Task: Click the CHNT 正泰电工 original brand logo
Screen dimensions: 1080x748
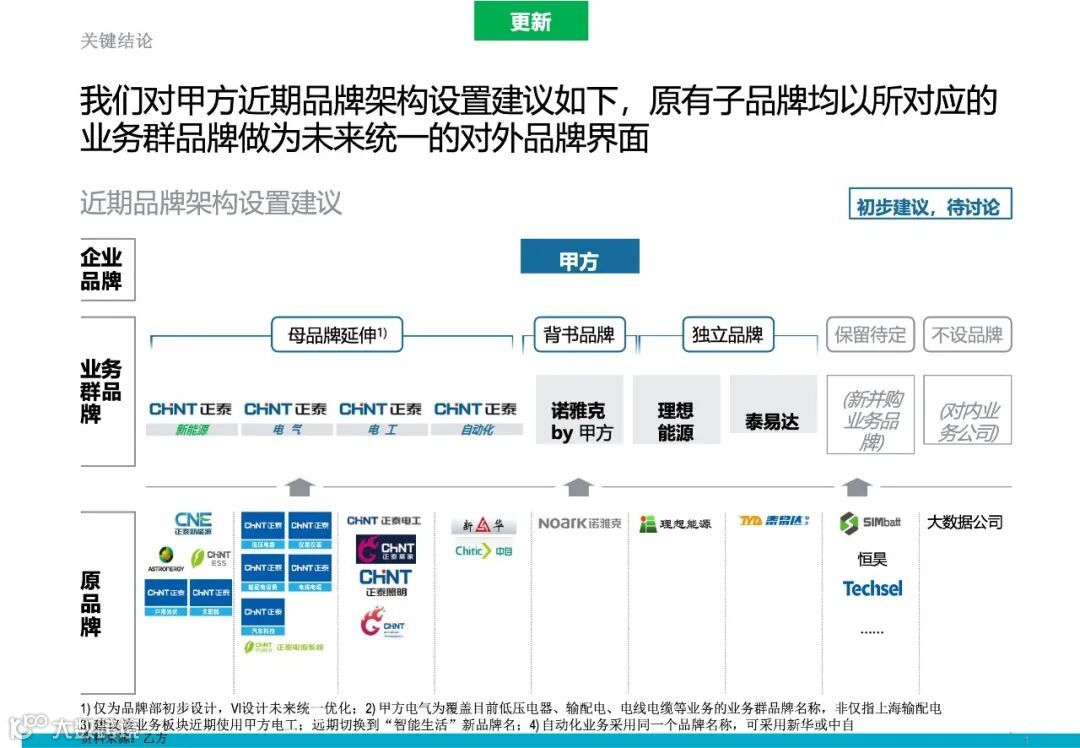Action: point(384,521)
